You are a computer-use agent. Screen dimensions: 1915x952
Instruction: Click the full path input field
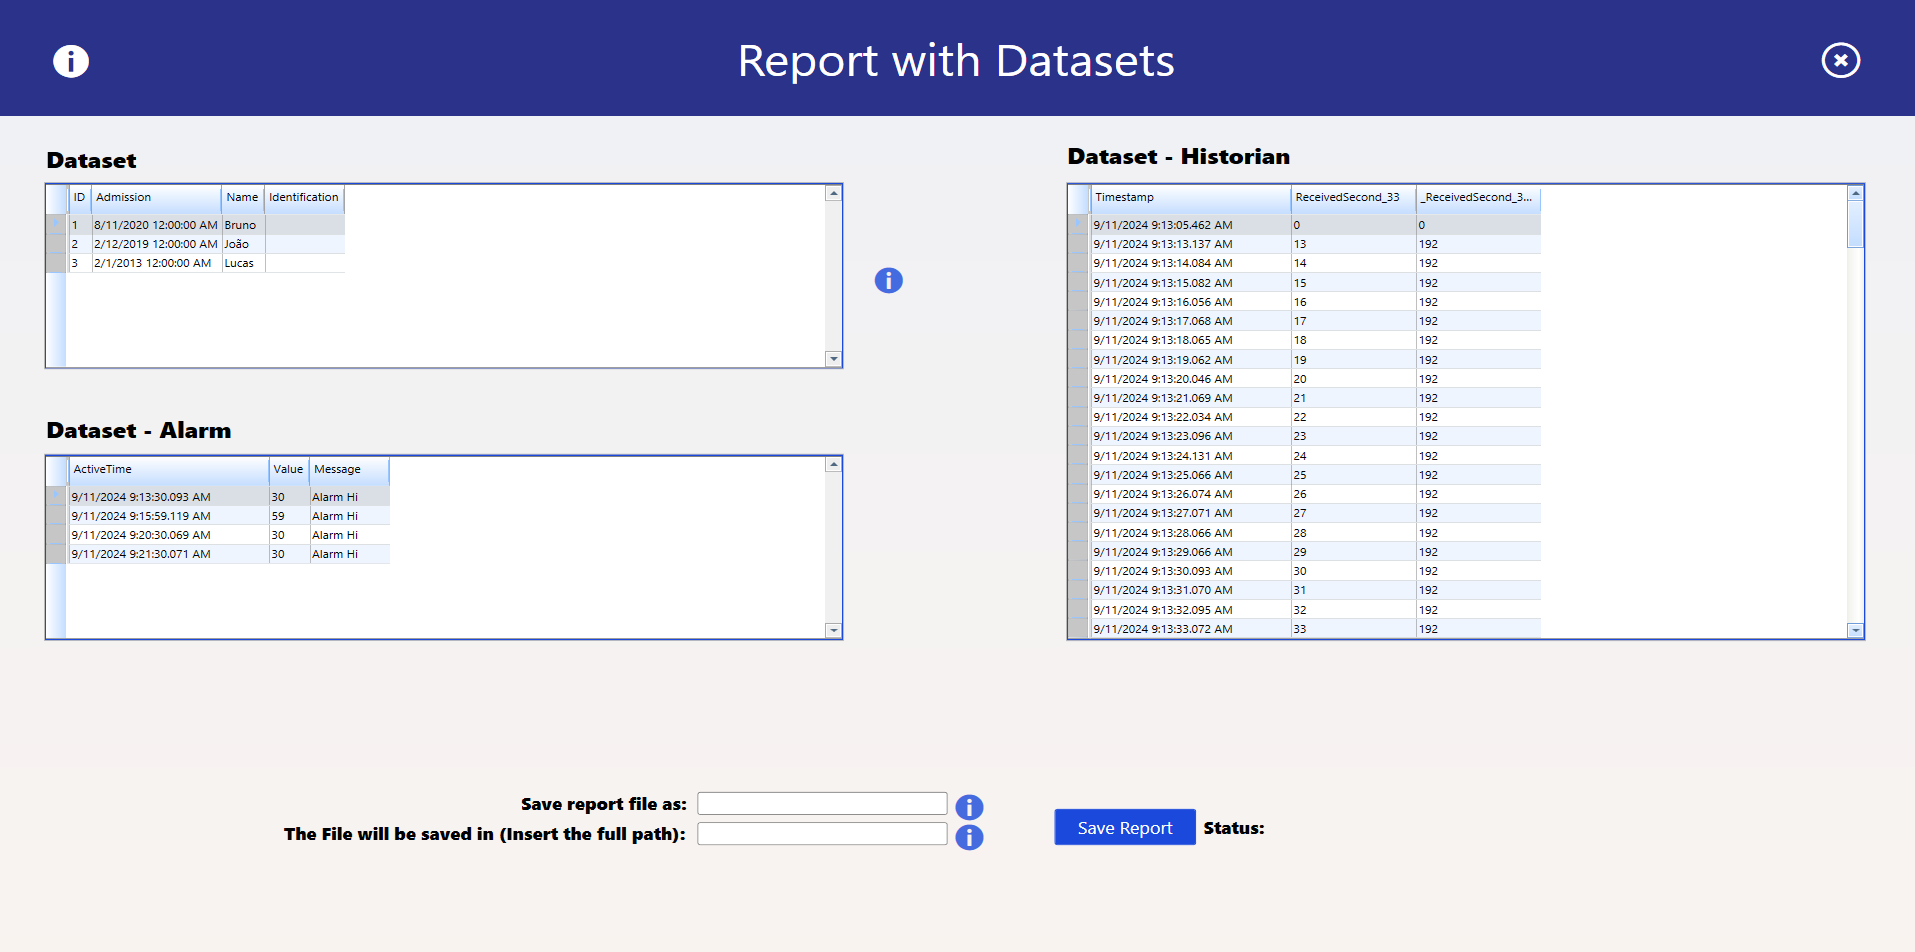click(821, 834)
